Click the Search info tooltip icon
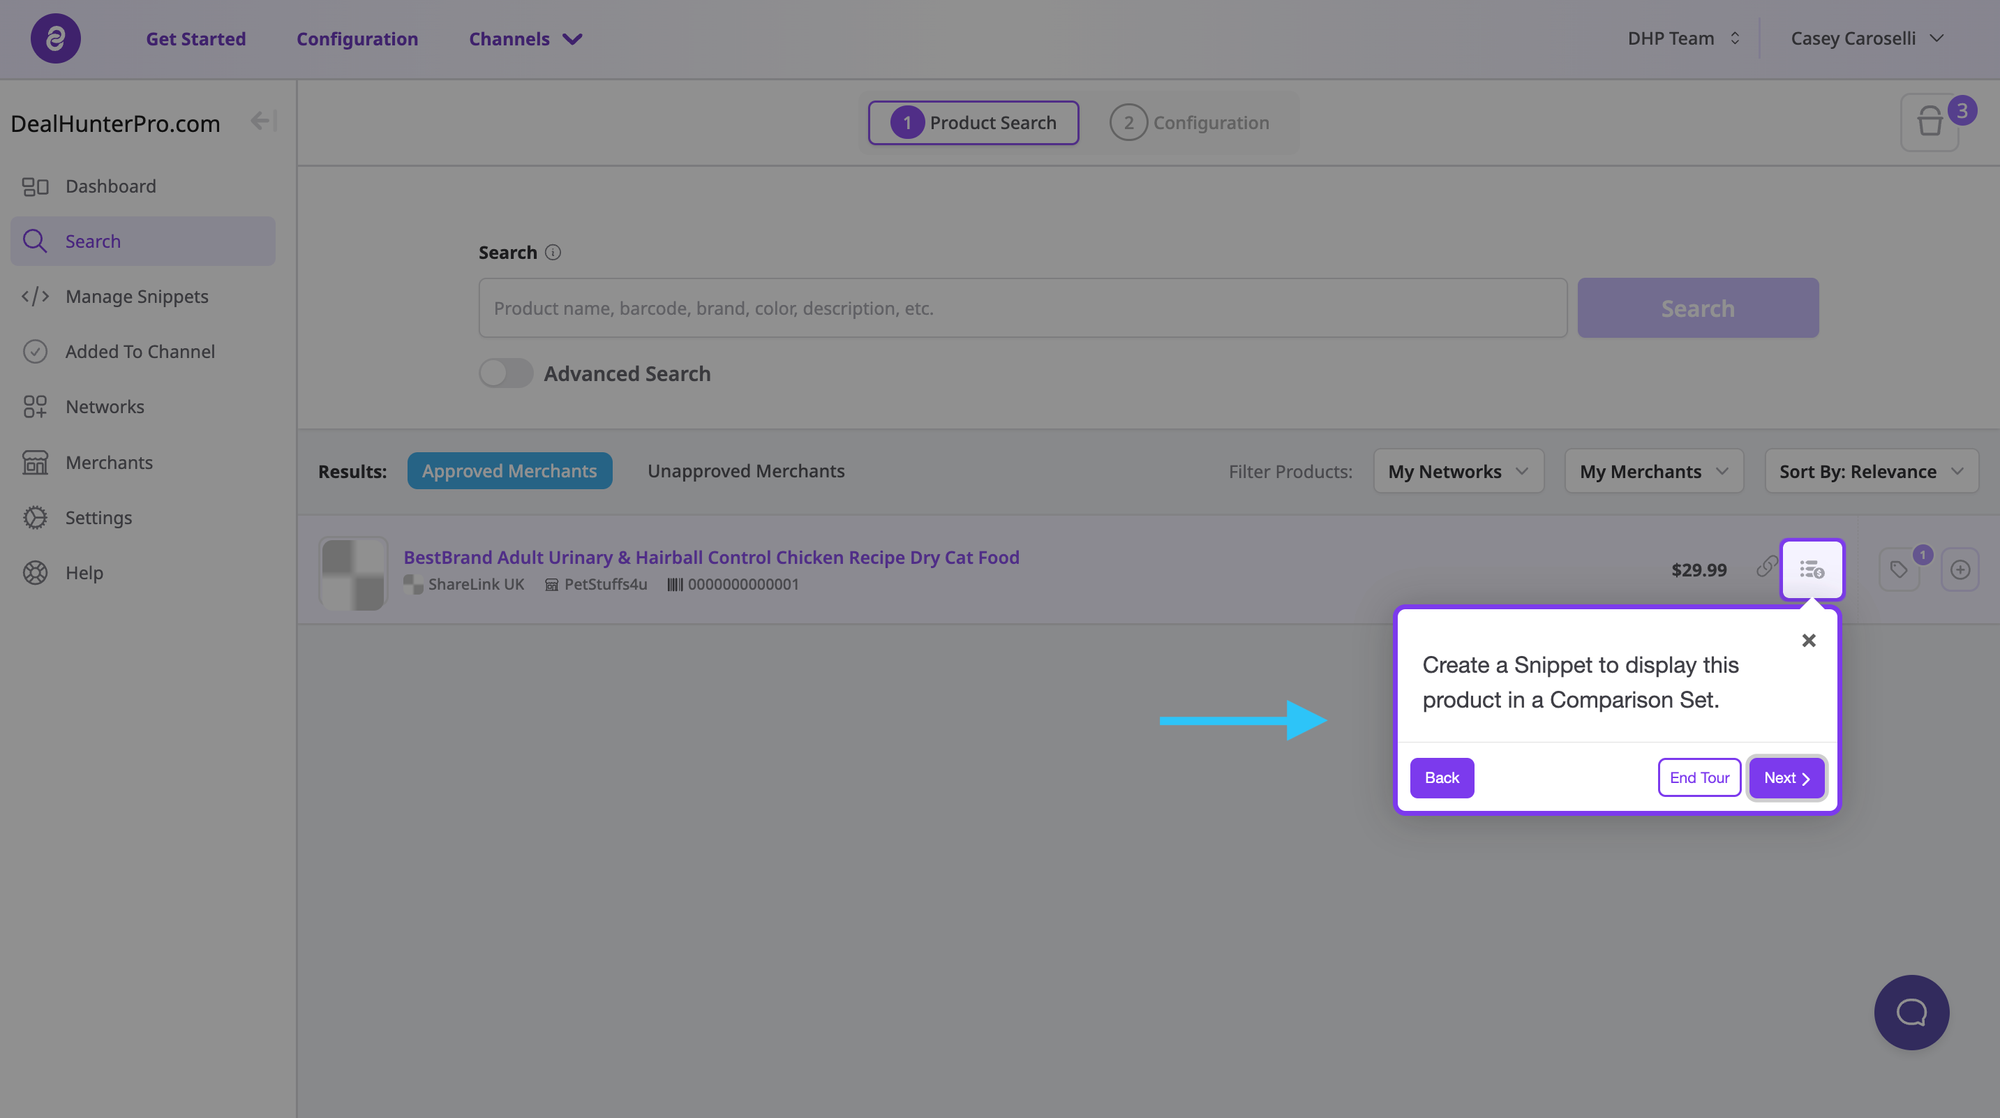The width and height of the screenshot is (2000, 1118). (553, 253)
